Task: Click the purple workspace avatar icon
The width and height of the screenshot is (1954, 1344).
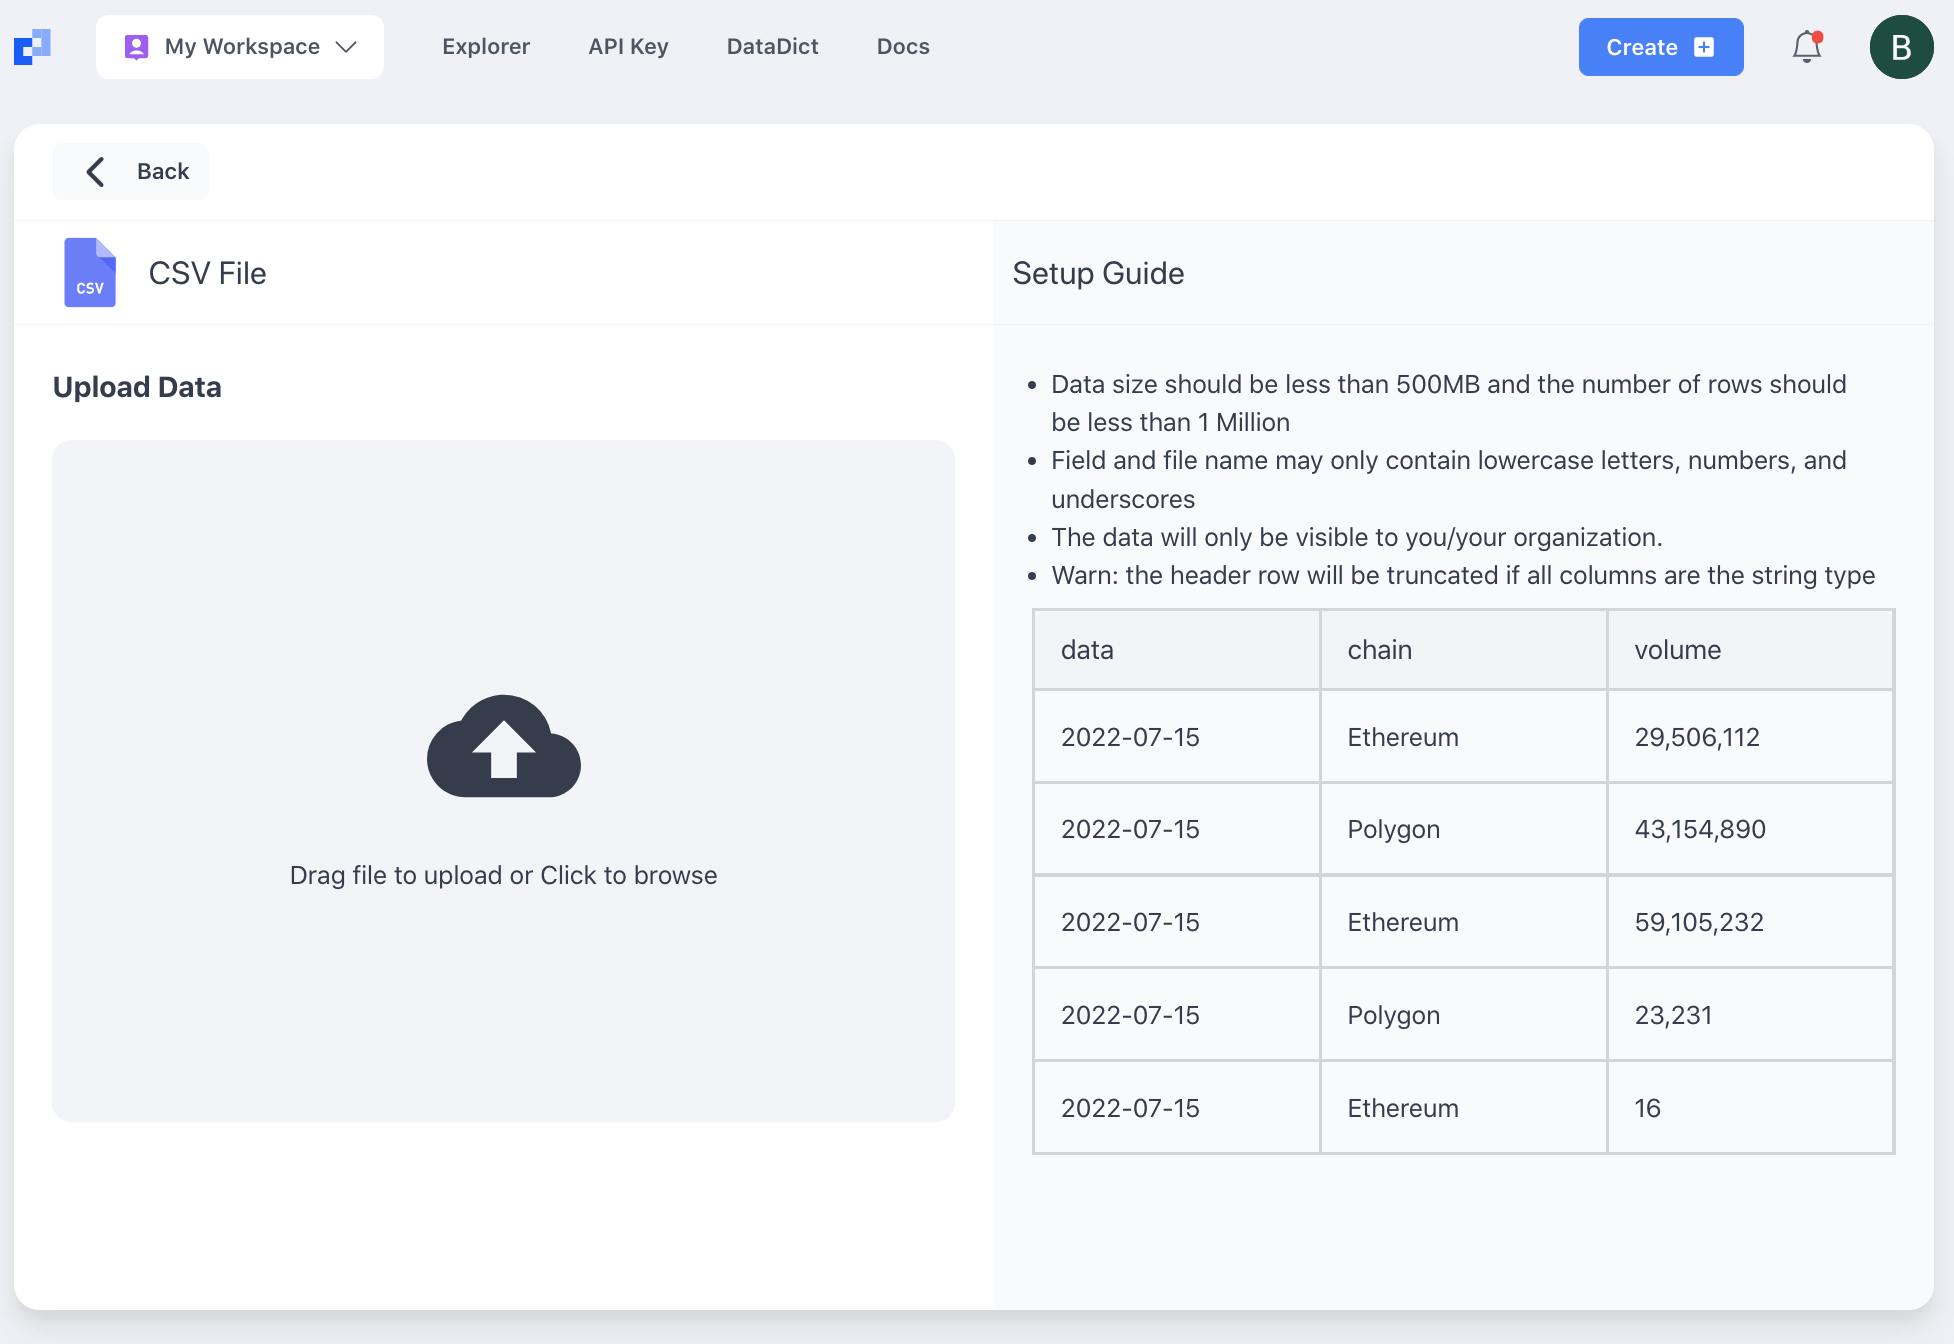Action: [136, 47]
